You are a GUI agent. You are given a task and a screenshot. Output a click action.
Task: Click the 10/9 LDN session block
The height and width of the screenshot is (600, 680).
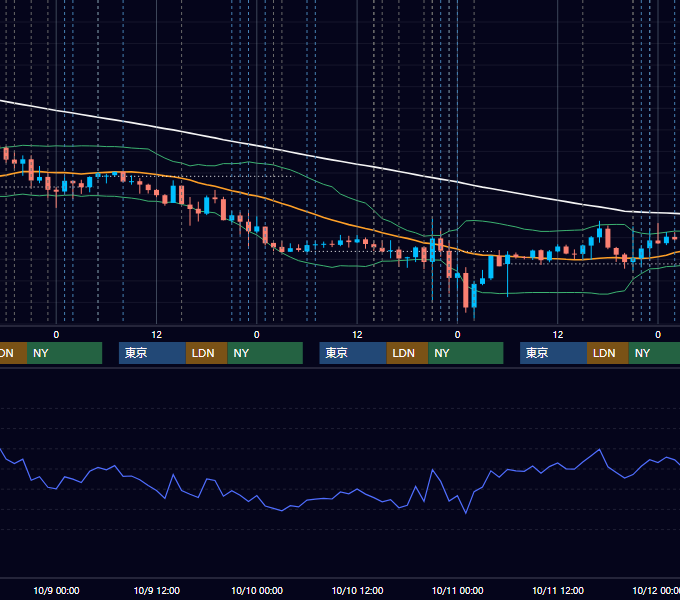pyautogui.click(x=206, y=353)
